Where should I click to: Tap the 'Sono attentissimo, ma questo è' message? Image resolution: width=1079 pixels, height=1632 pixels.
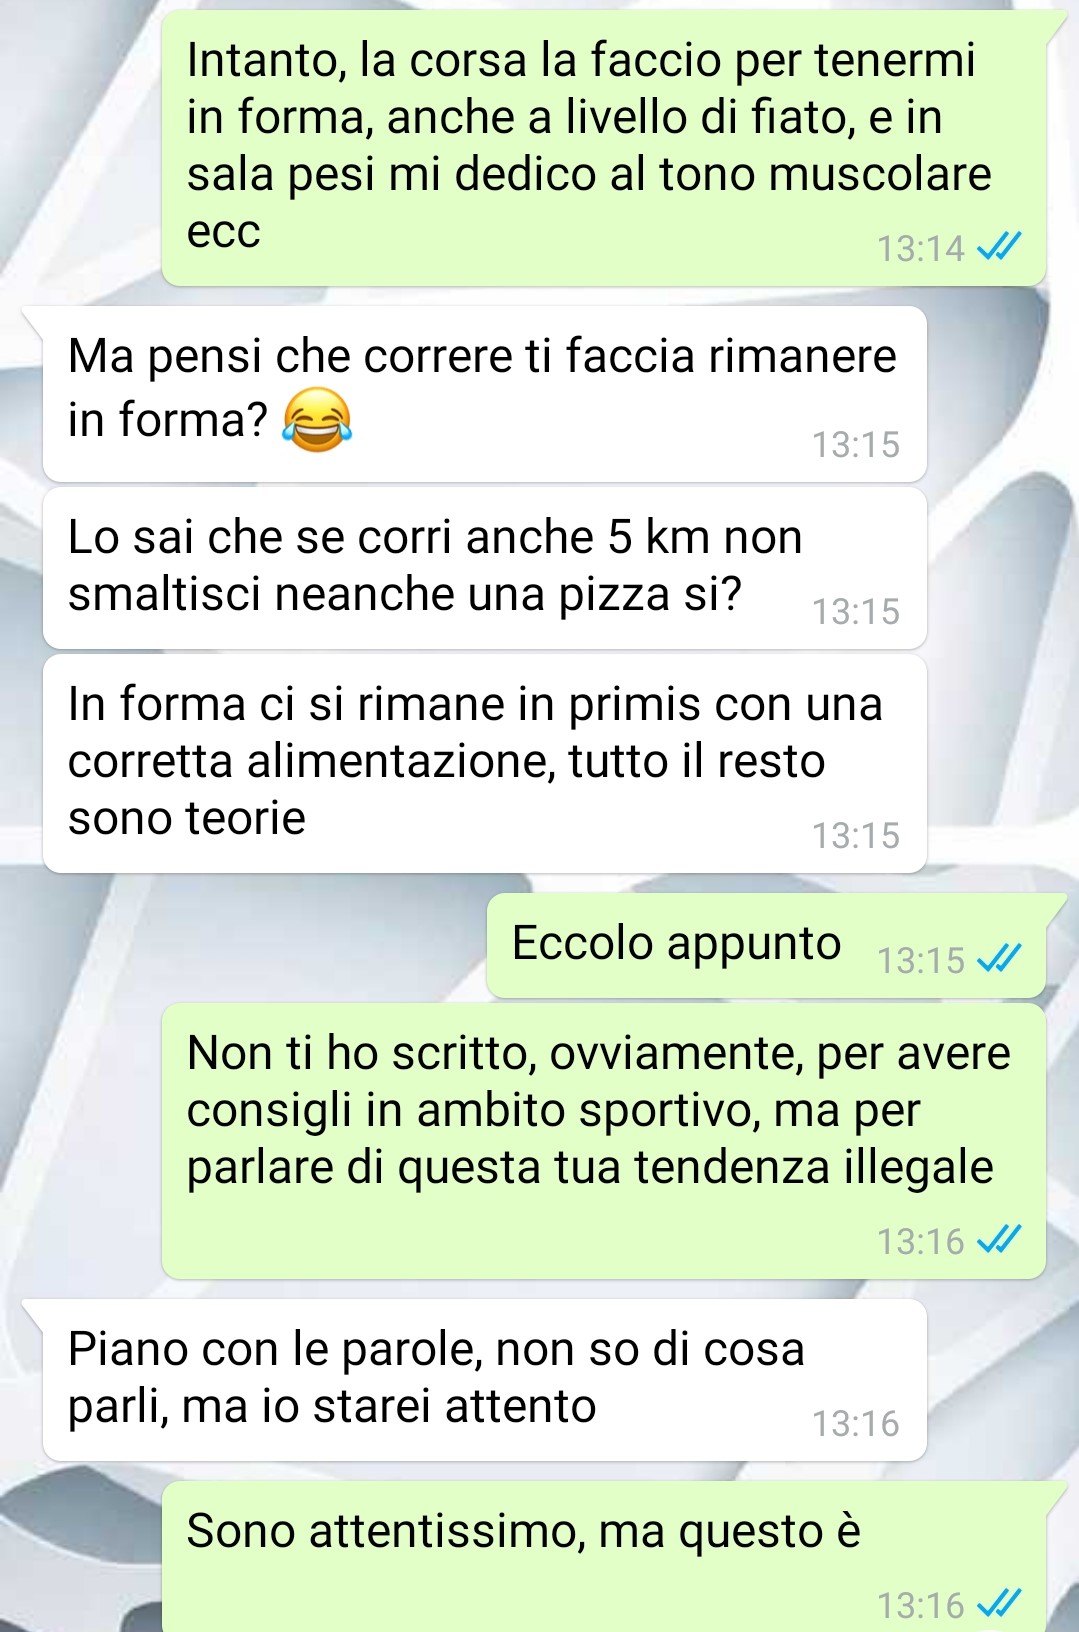coord(604,1557)
